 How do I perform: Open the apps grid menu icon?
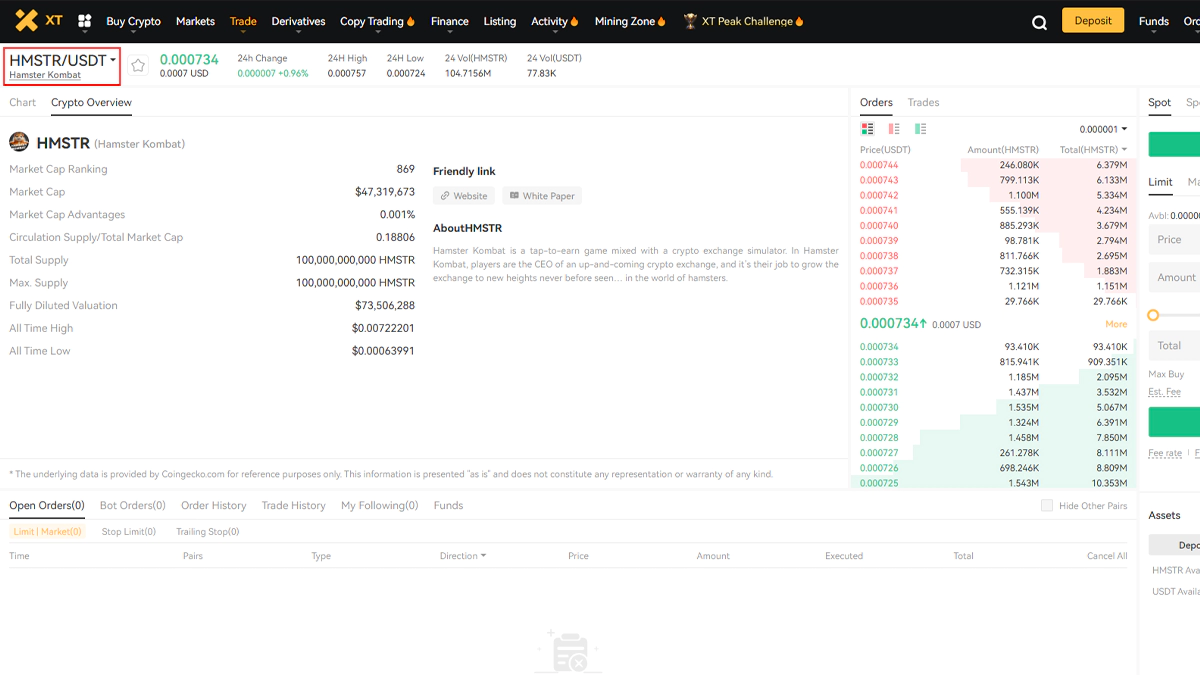85,21
